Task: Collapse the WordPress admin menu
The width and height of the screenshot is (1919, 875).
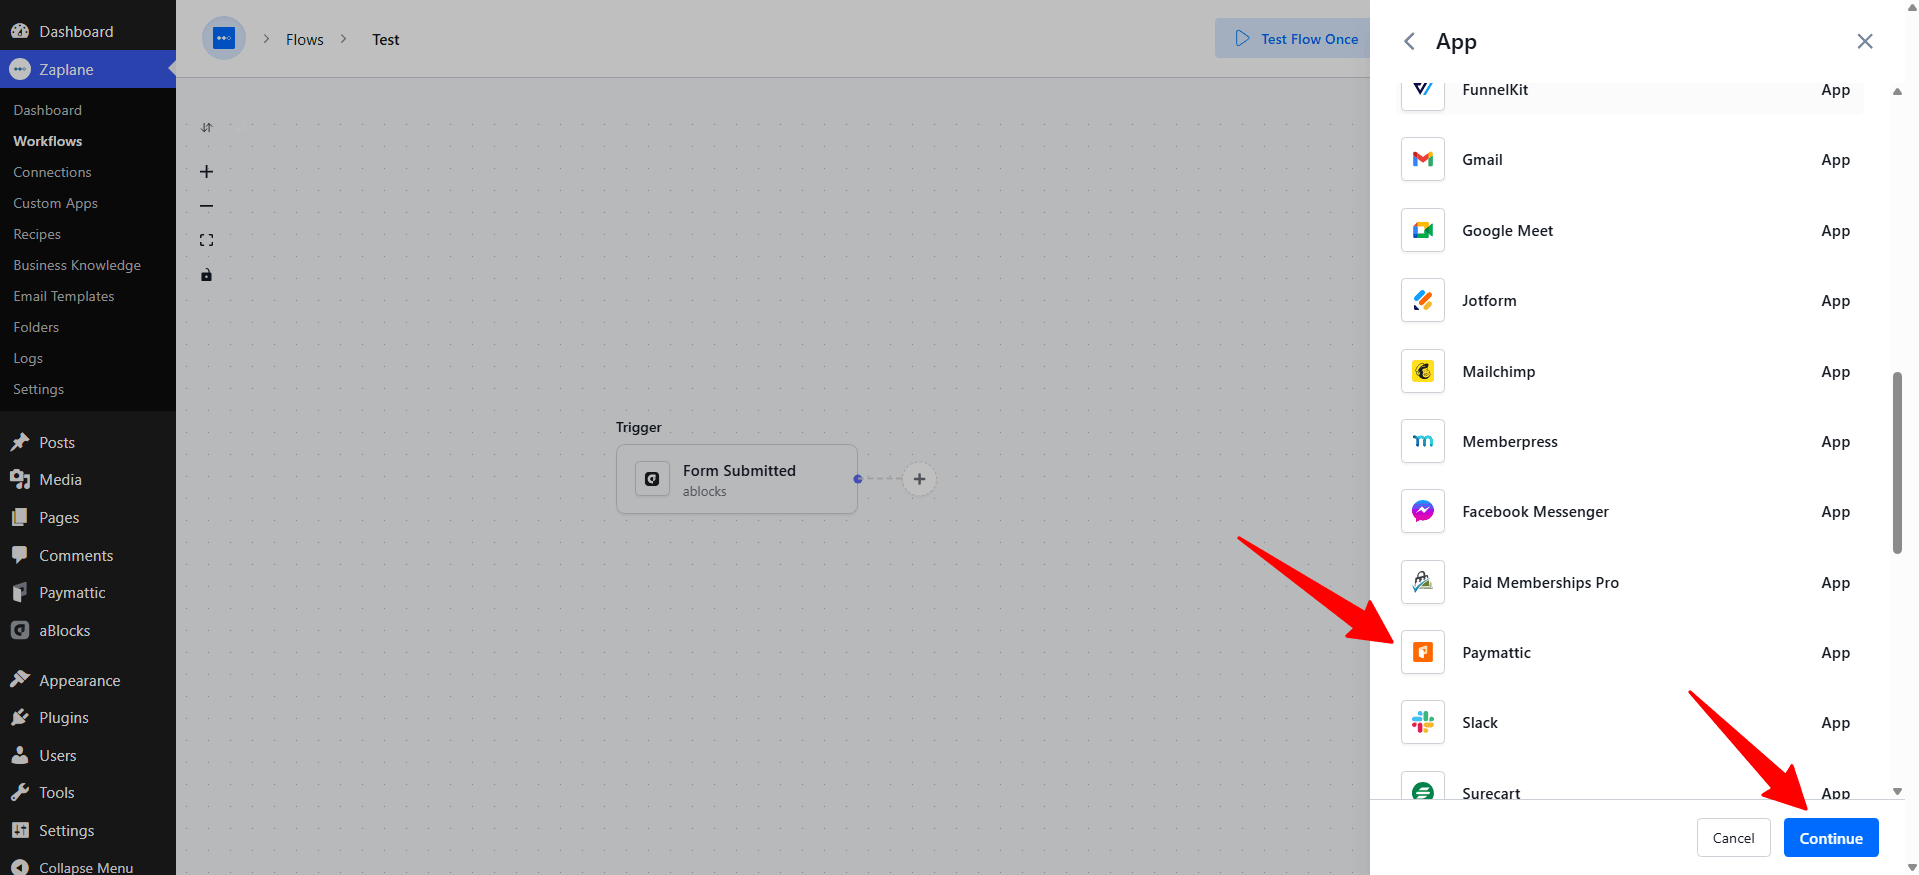Action: 88,867
